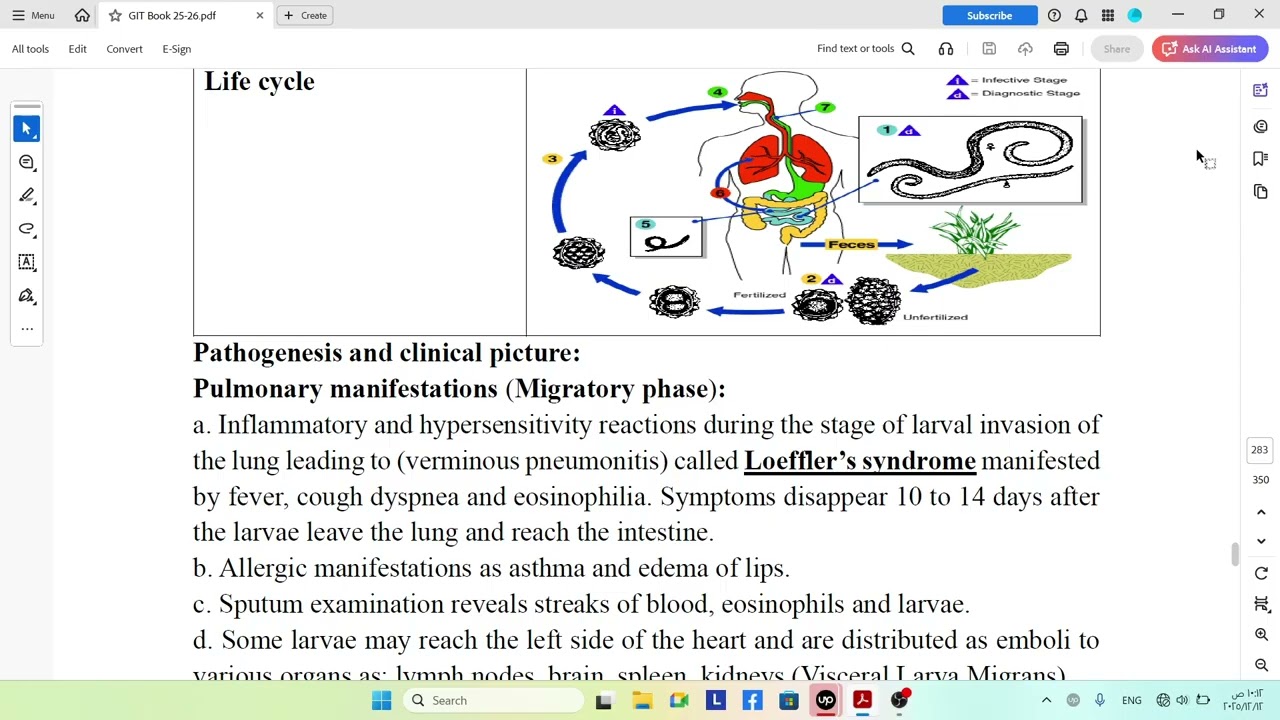Close the GIT Book 25-26.pdf tab
Screen dimensions: 1280x720
(x=260, y=15)
